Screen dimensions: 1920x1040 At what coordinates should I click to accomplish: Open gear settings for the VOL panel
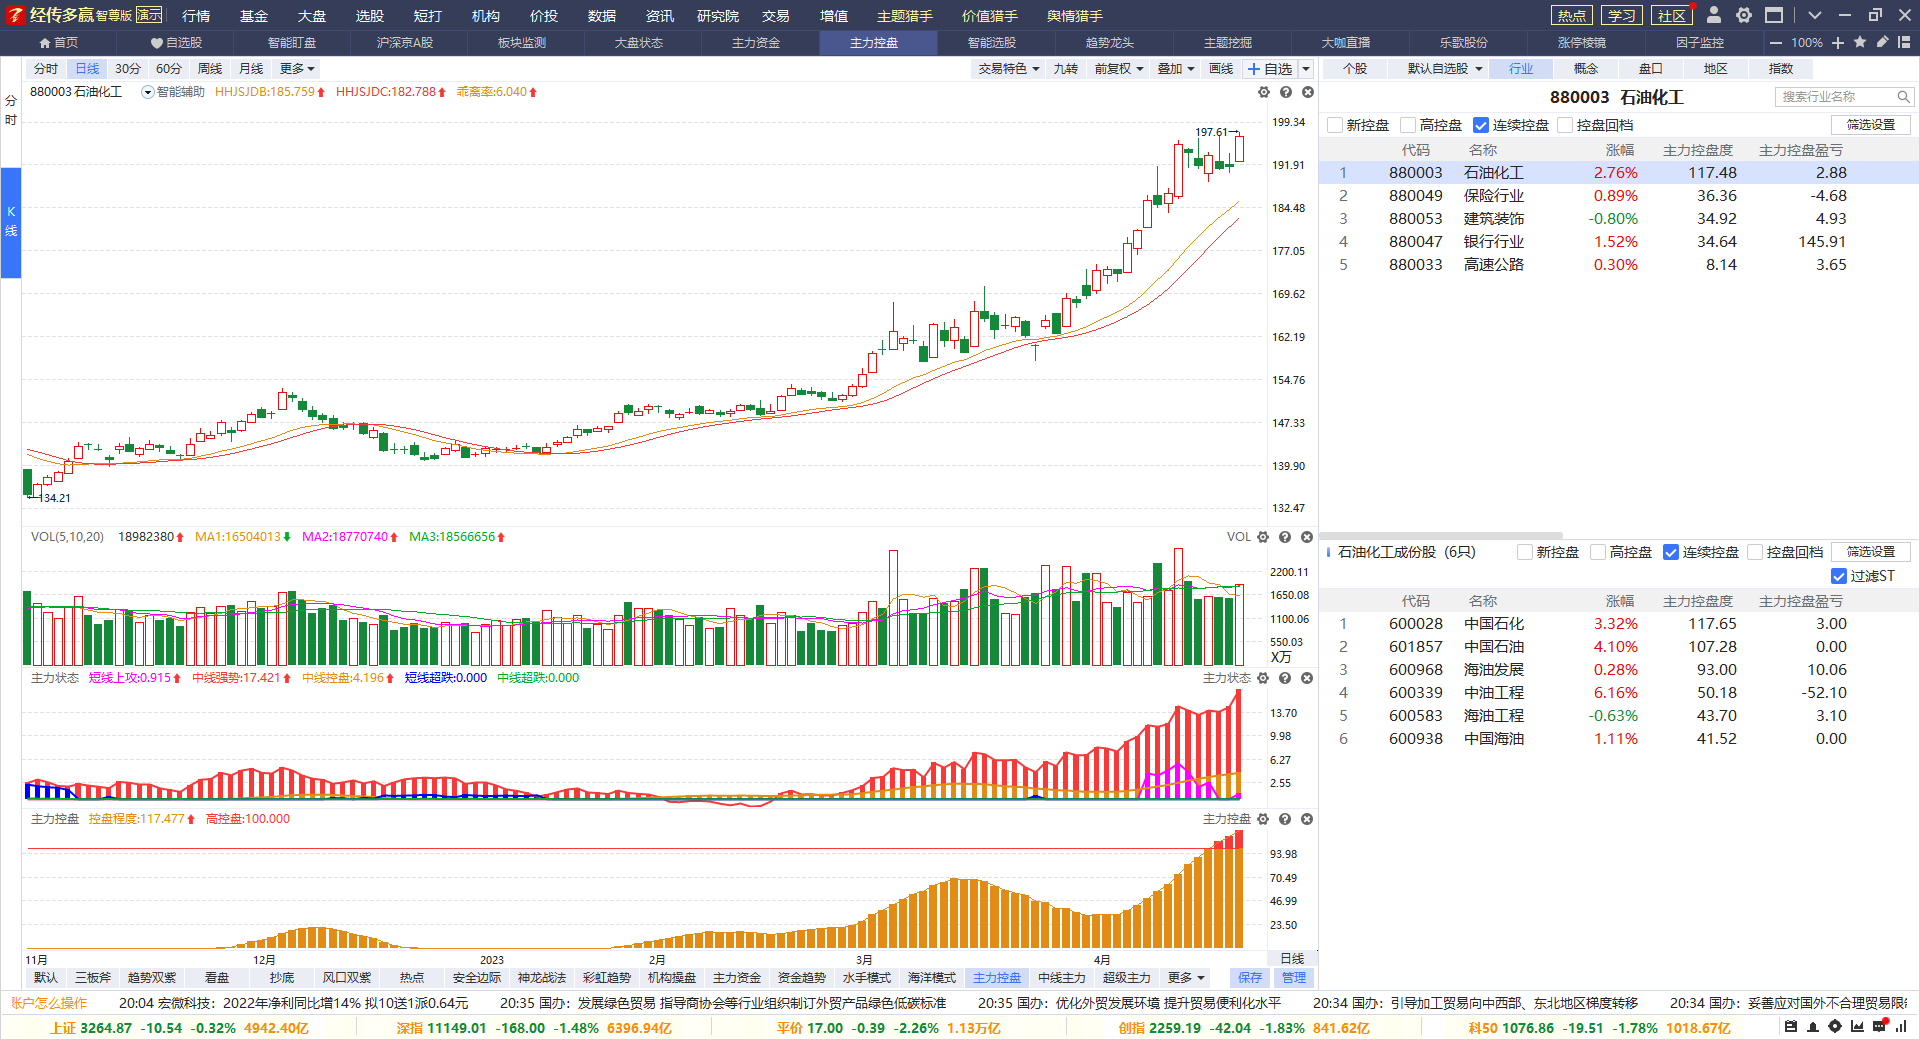(x=1263, y=537)
